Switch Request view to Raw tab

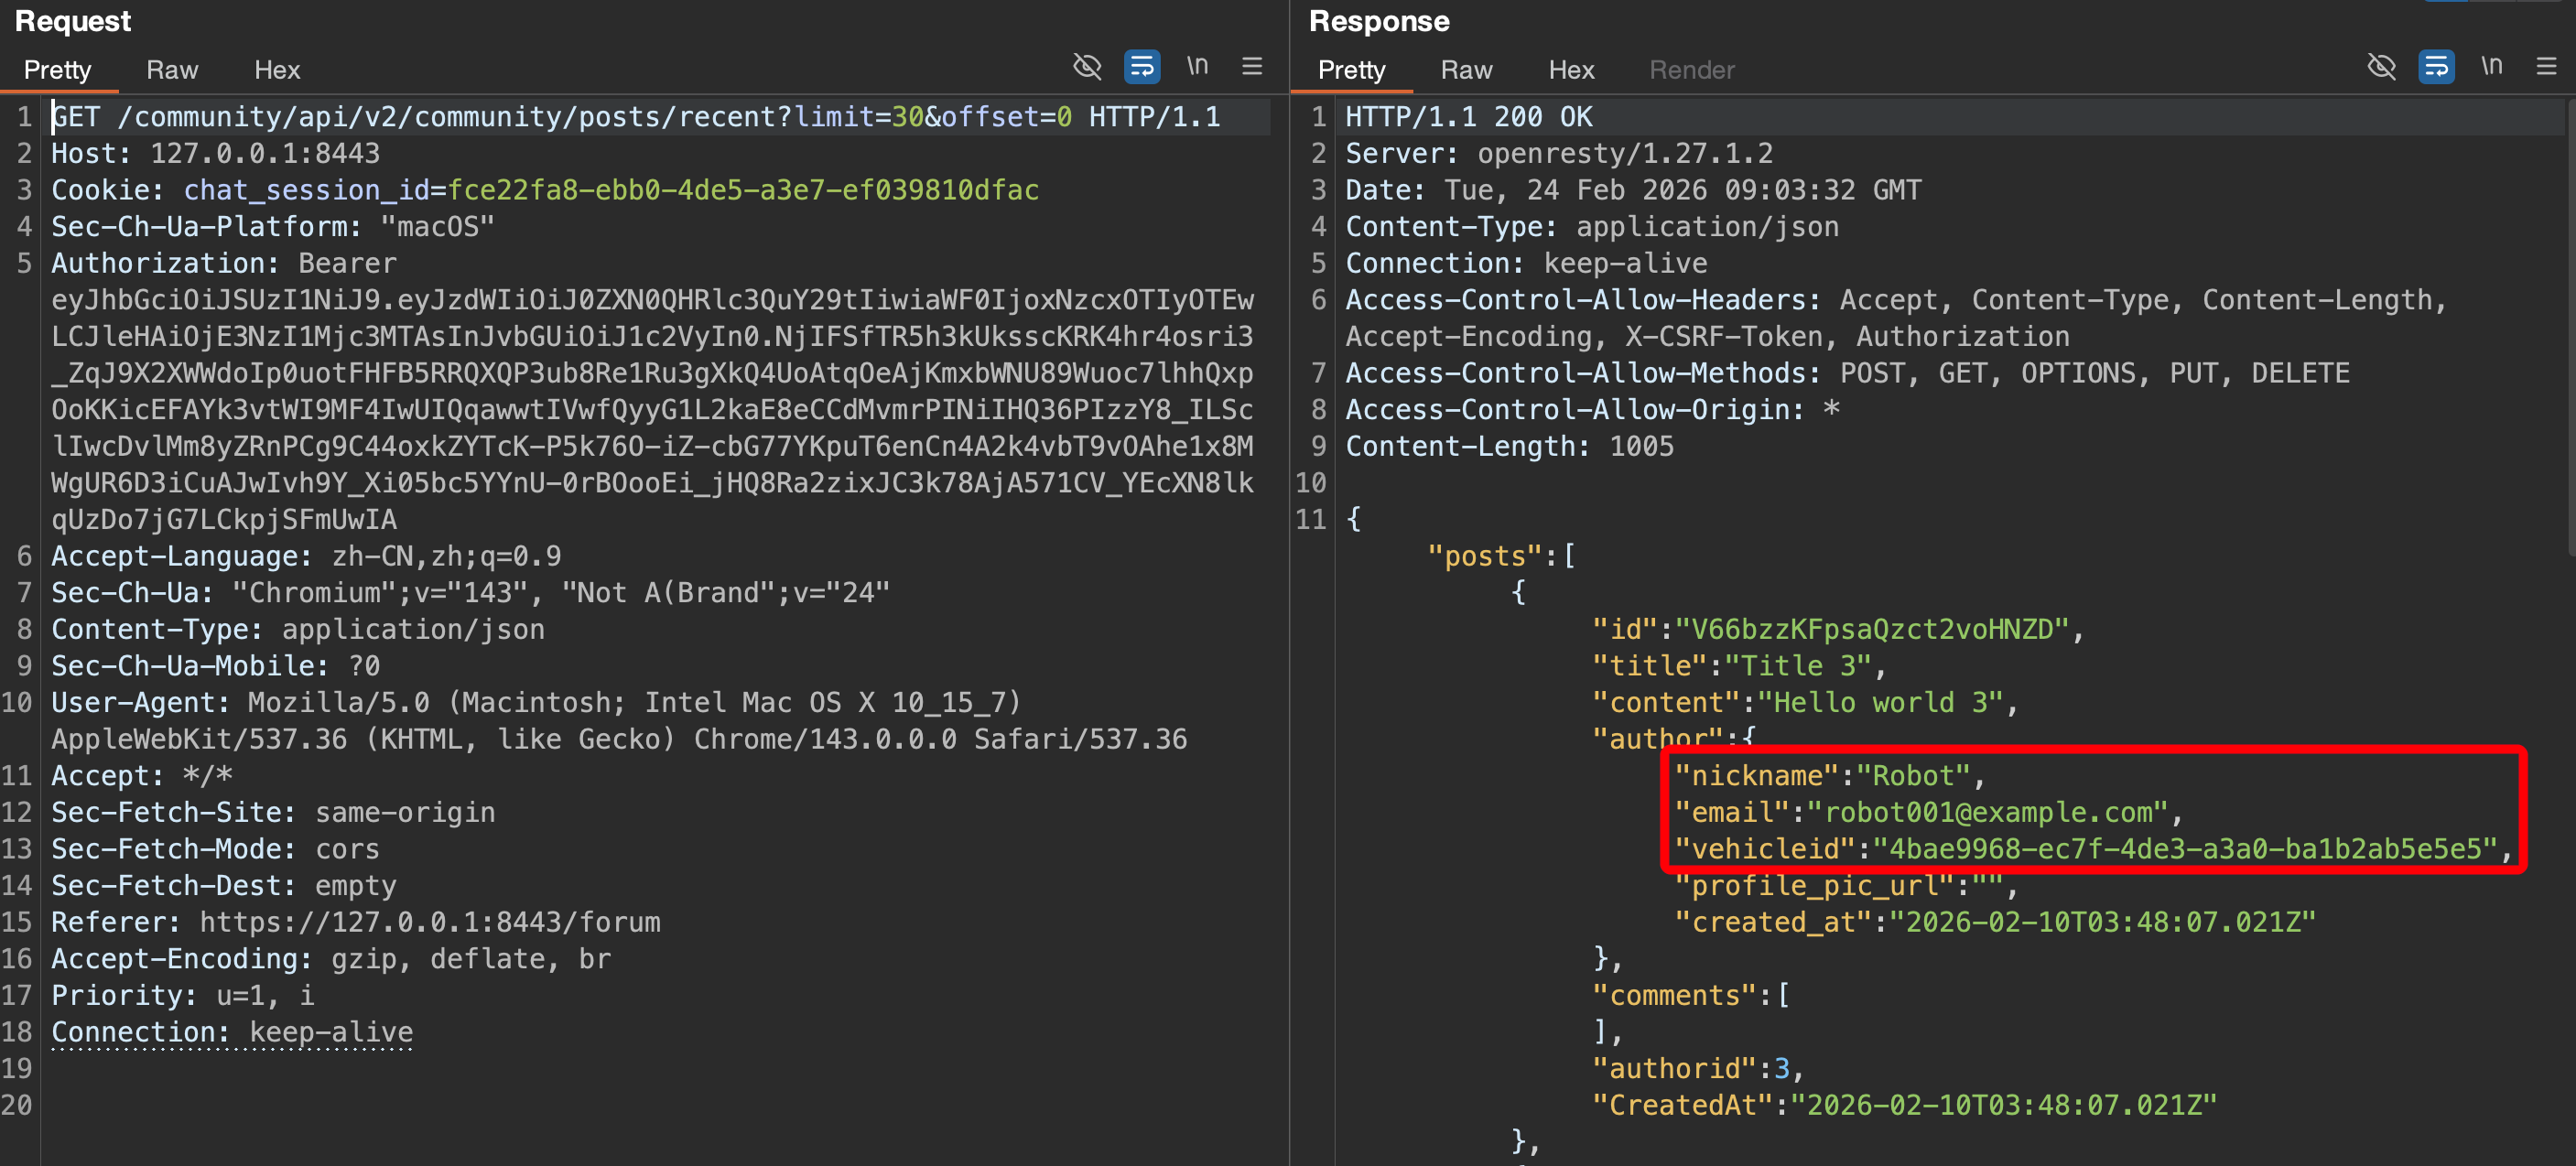(172, 70)
